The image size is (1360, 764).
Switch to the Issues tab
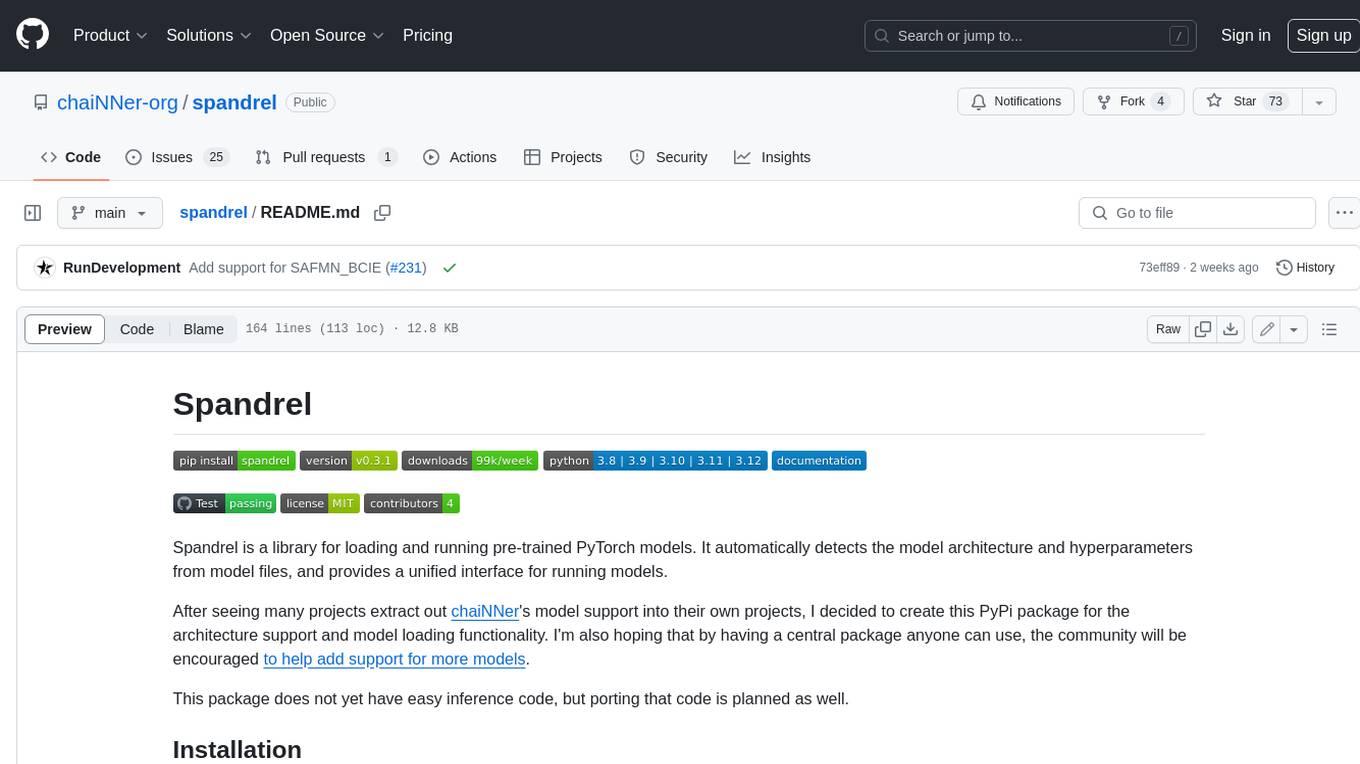[x=177, y=157]
